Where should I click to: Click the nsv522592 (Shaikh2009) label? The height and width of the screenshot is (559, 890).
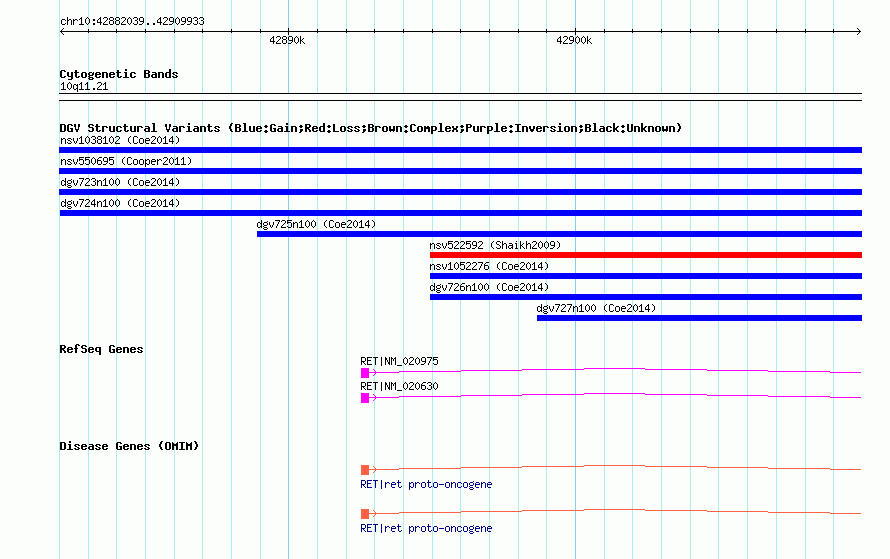[495, 245]
